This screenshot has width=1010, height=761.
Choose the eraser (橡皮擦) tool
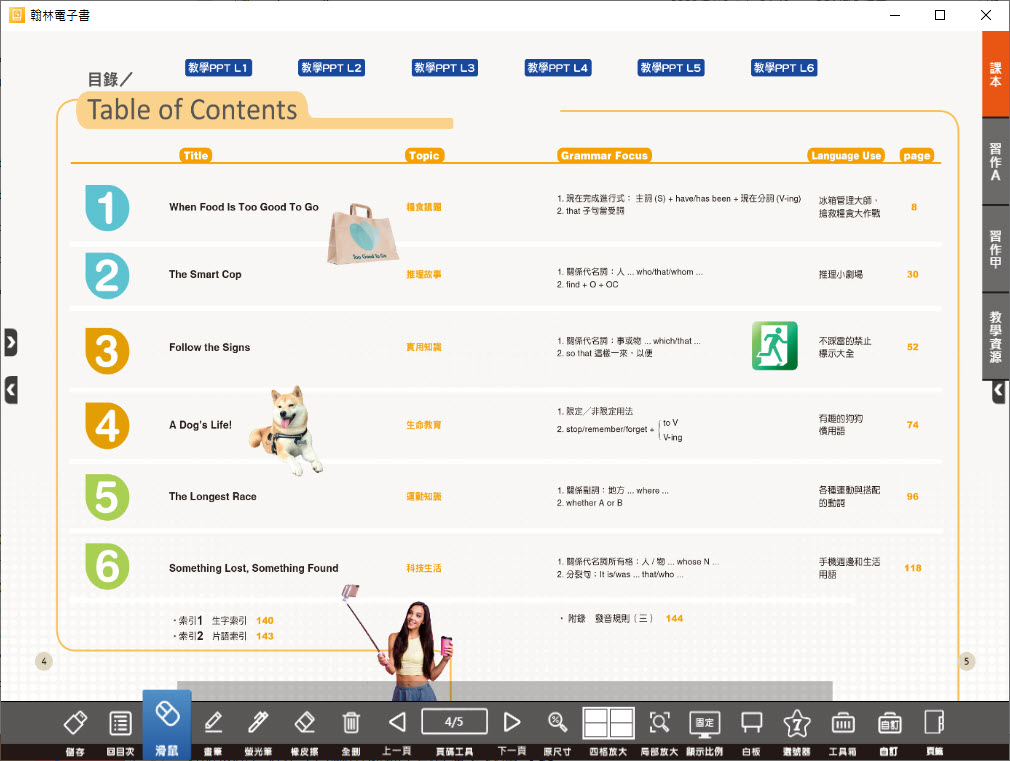pos(304,723)
